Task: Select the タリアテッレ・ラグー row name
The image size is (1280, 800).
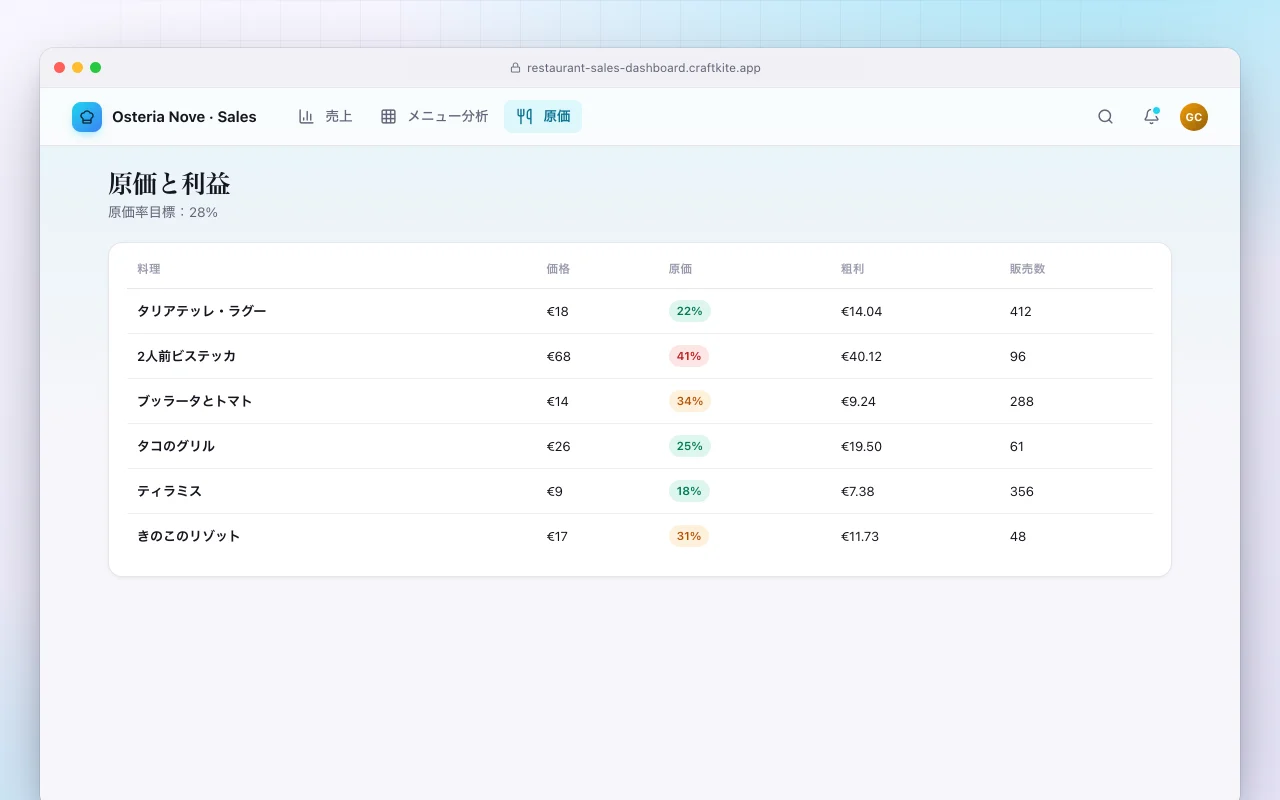Action: [202, 311]
